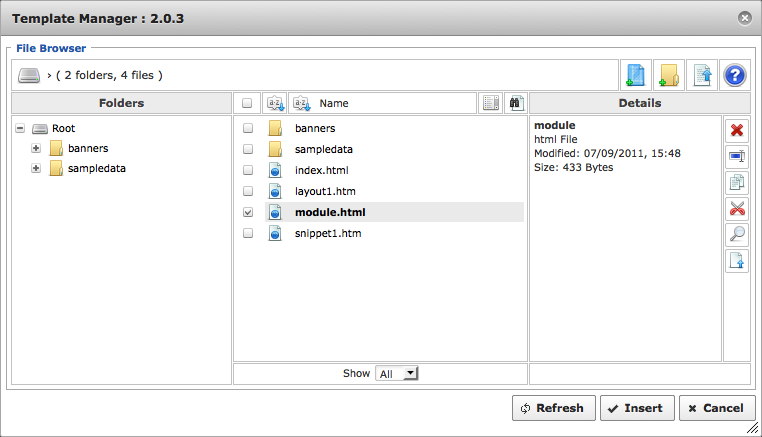
Task: Select banners label in Folders tree
Action: (x=88, y=148)
